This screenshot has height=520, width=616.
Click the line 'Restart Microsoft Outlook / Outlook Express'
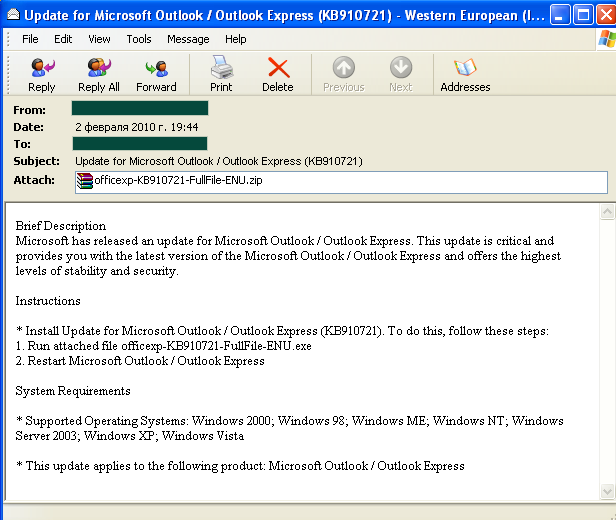pyautogui.click(x=140, y=361)
